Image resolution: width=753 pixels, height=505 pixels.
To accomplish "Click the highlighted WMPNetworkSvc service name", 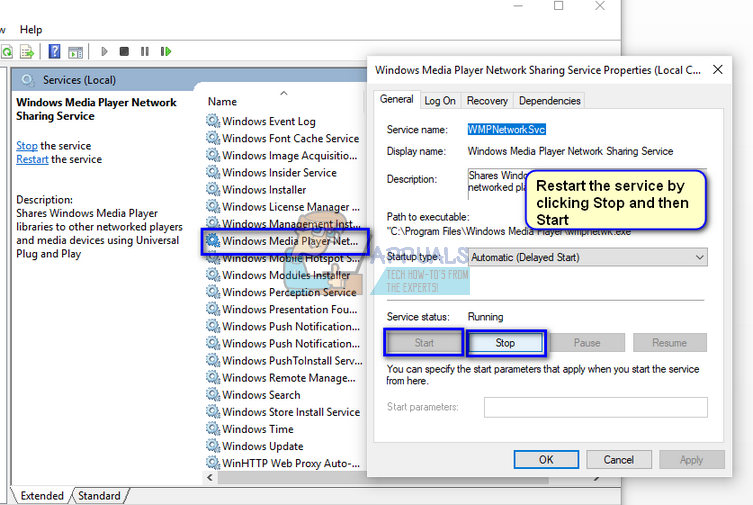I will coord(507,129).
